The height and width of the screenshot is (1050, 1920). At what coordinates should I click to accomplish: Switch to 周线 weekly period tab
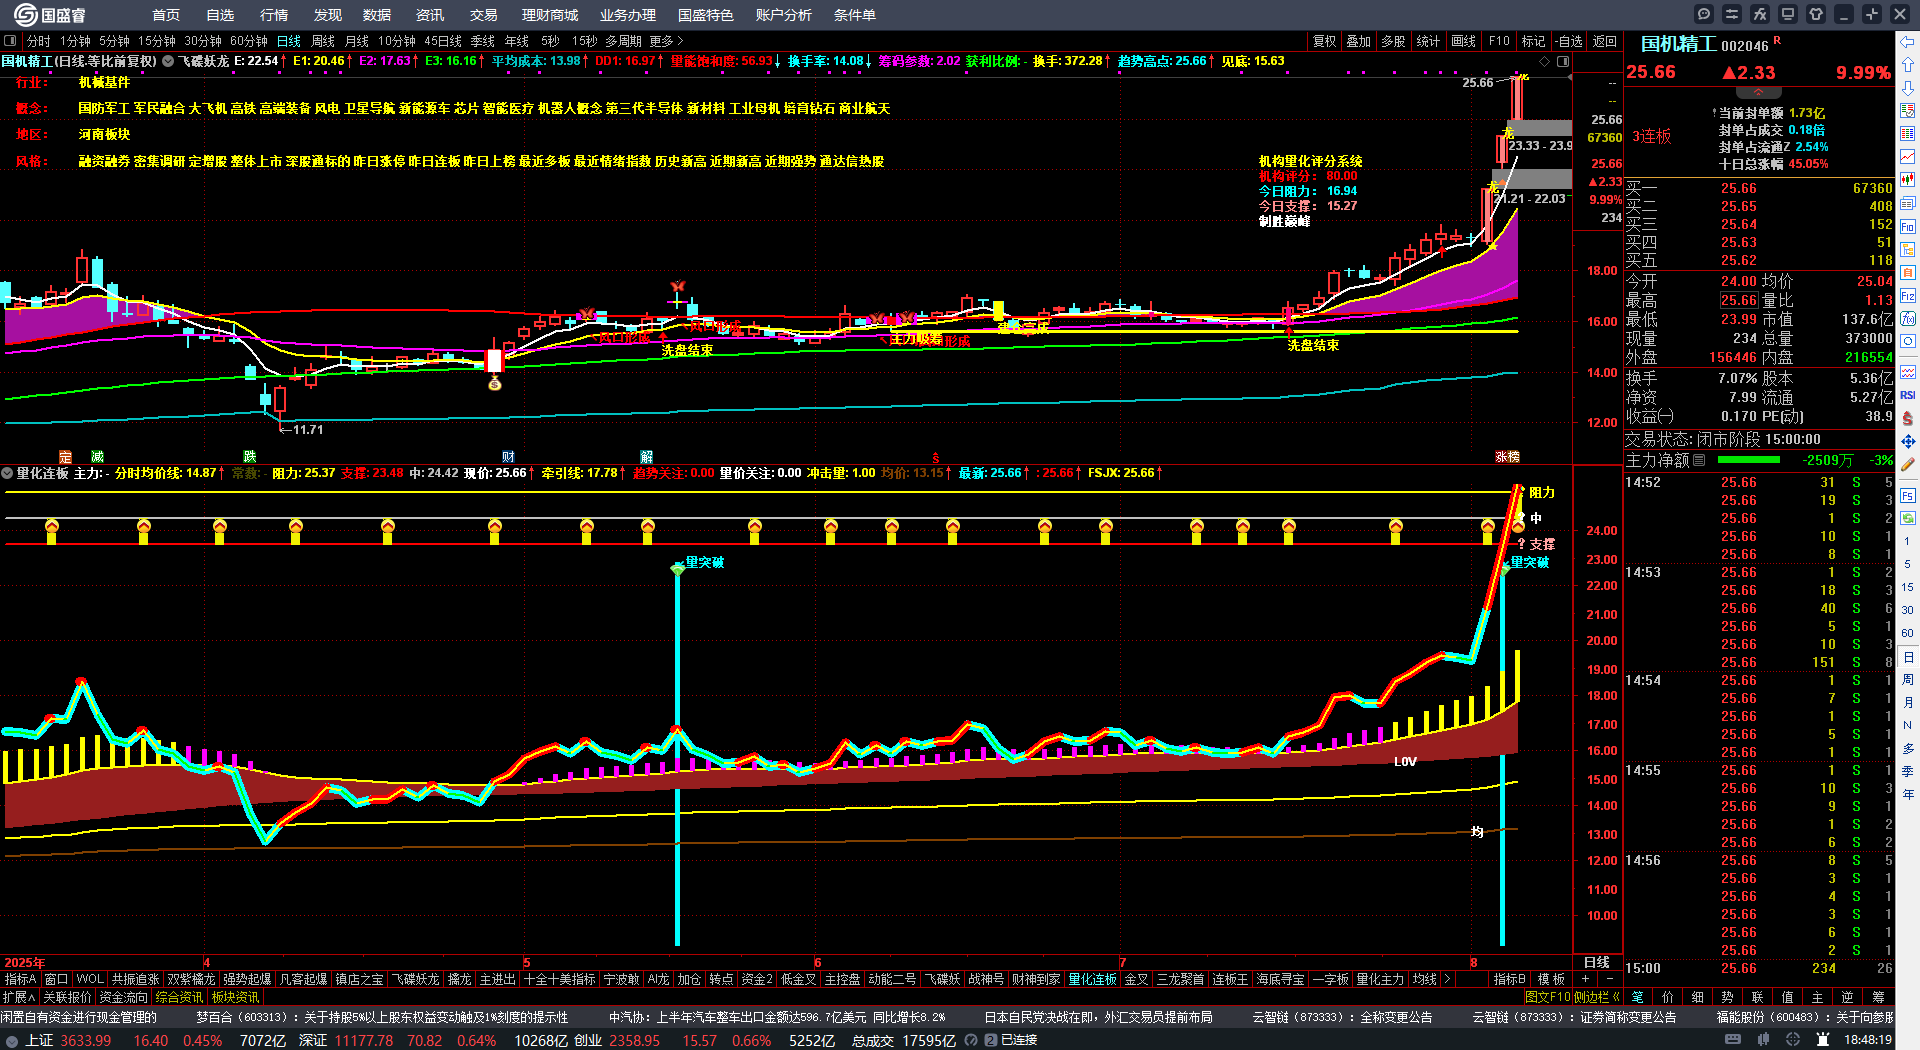323,41
